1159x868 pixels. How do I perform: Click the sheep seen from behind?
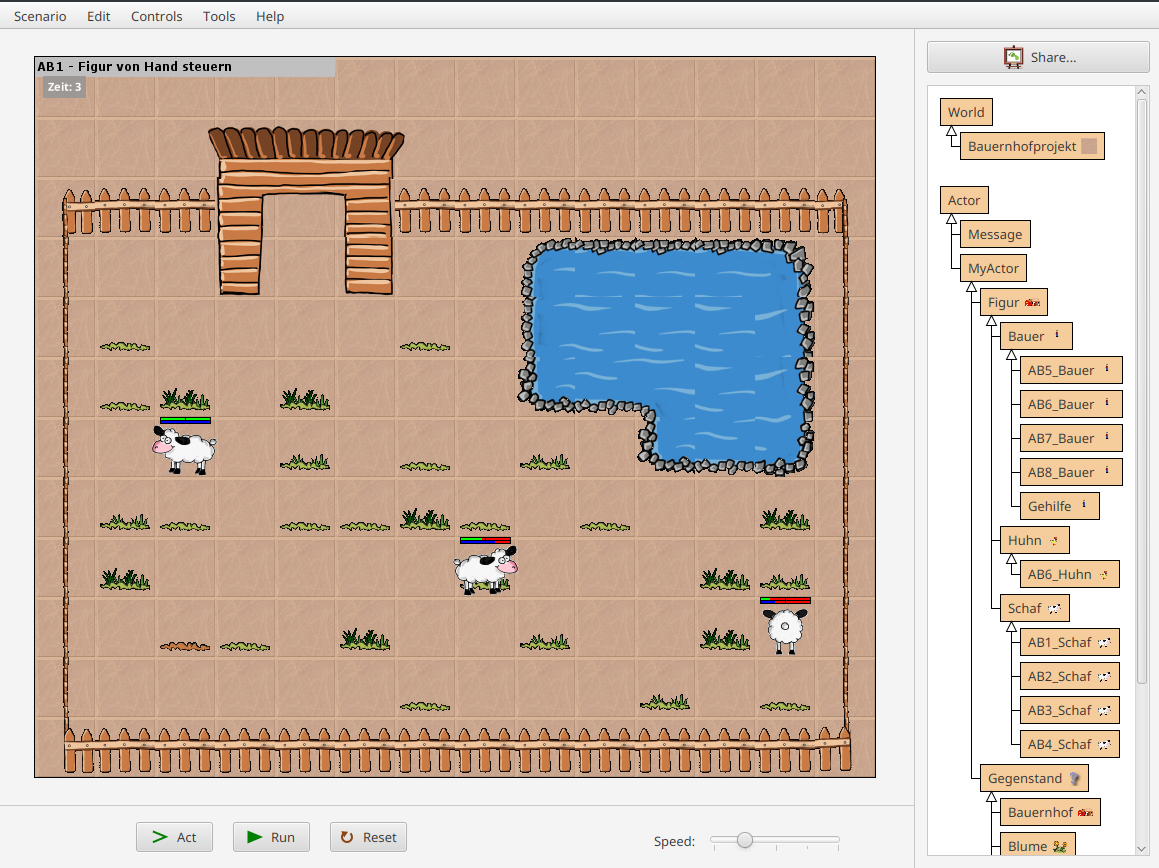[785, 631]
